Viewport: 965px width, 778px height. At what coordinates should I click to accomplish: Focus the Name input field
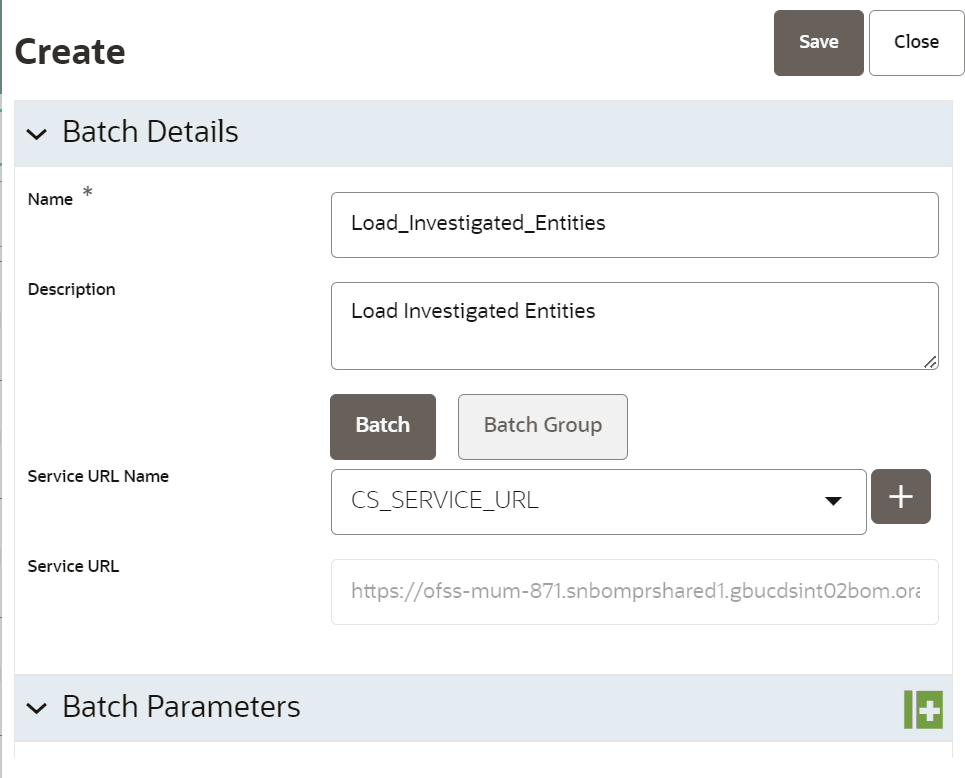click(634, 224)
